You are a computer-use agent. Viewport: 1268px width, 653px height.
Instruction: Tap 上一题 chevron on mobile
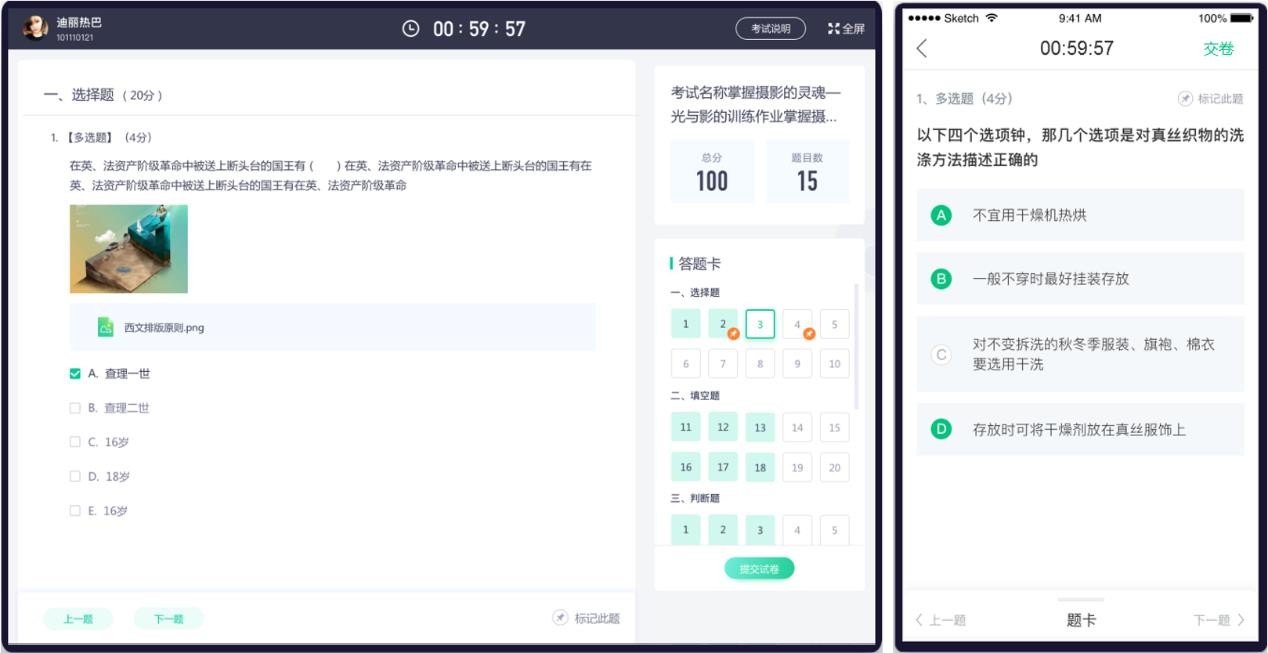920,620
